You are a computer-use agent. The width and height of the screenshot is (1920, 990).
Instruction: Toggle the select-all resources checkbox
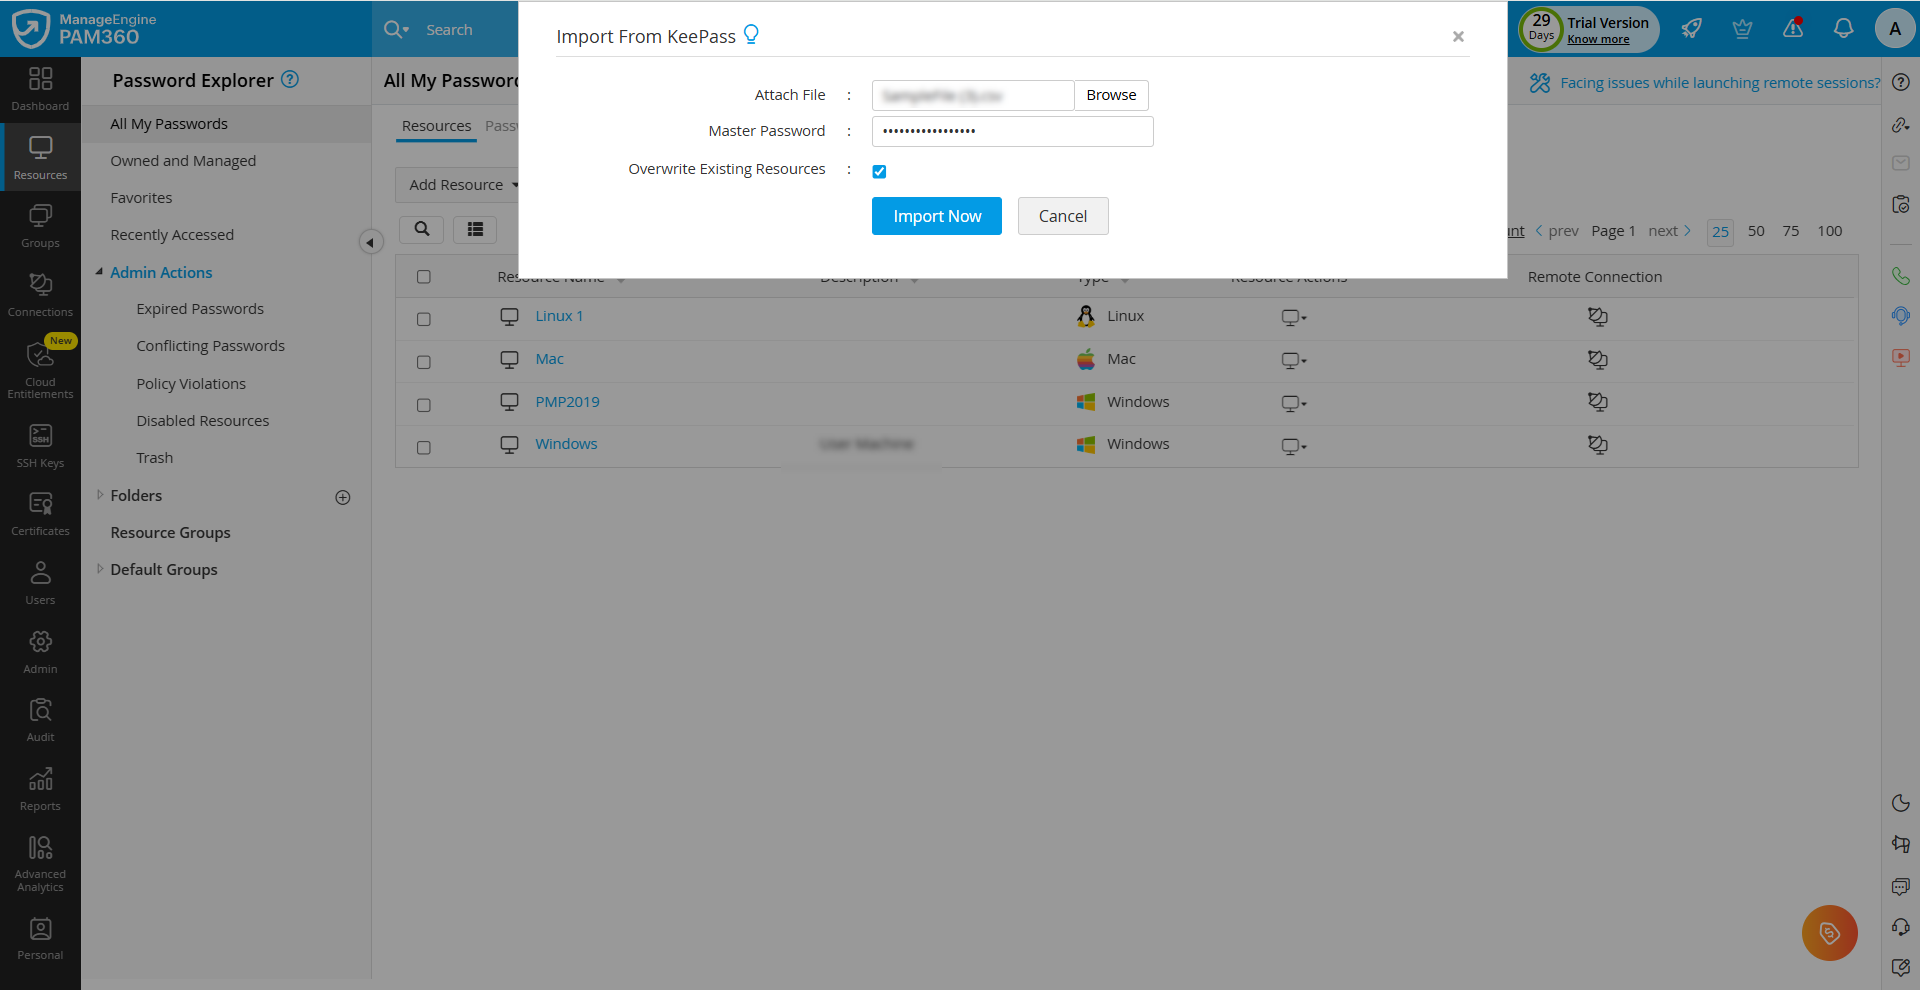click(x=424, y=277)
